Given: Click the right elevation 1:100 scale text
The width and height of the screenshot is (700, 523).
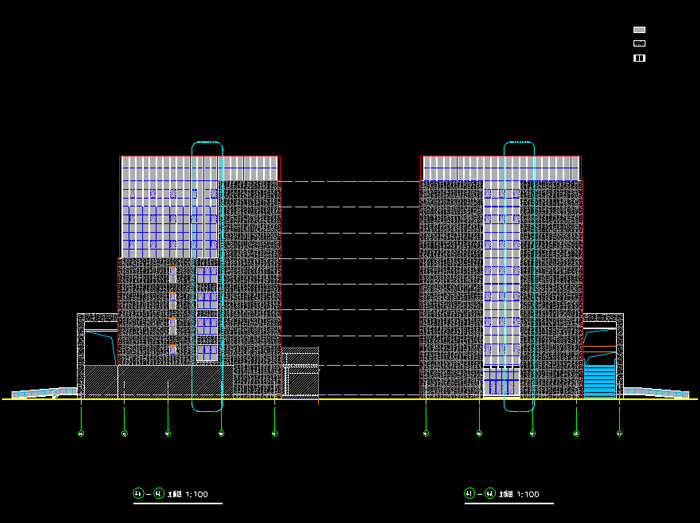Looking at the screenshot, I should point(526,494).
